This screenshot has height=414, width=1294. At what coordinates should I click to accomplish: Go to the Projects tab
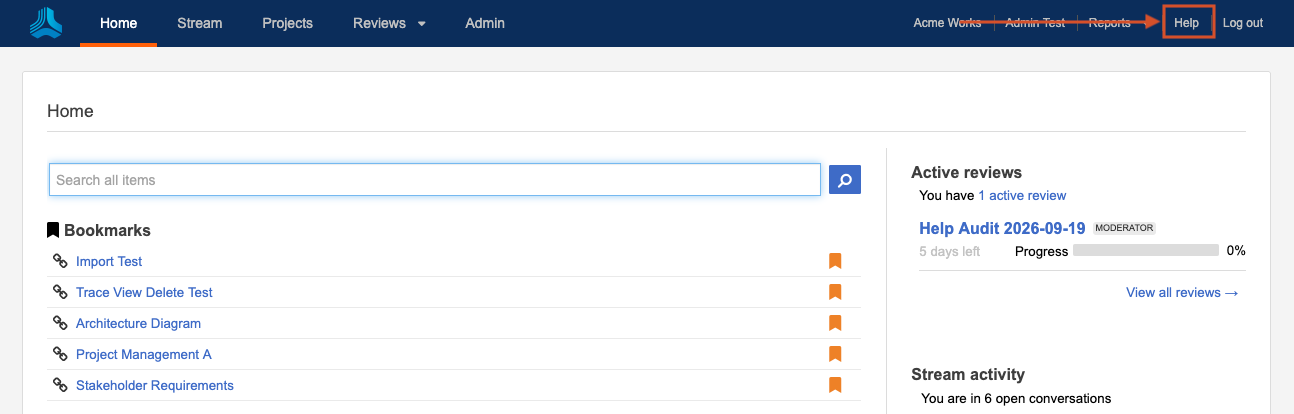(x=287, y=23)
